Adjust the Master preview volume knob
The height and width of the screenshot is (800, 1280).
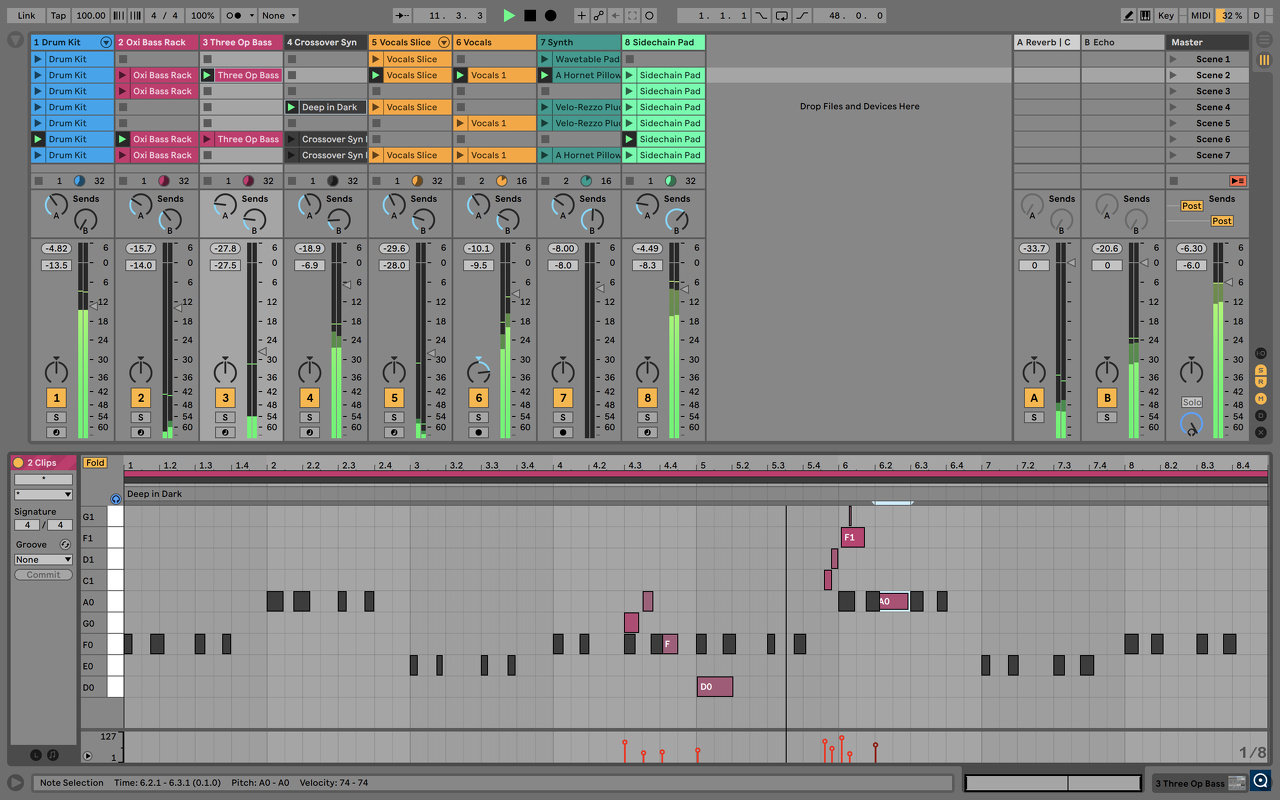(x=1191, y=426)
